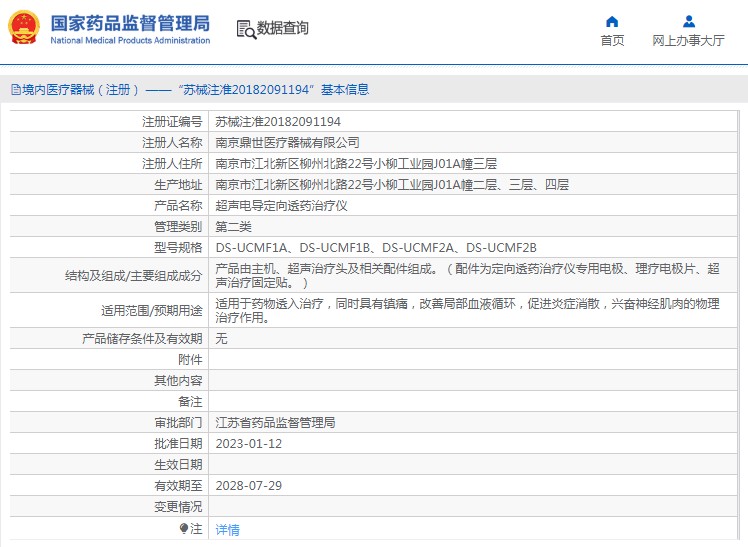This screenshot has height=547, width=748.
Task: Click the 首页 home icon
Action: tap(612, 21)
